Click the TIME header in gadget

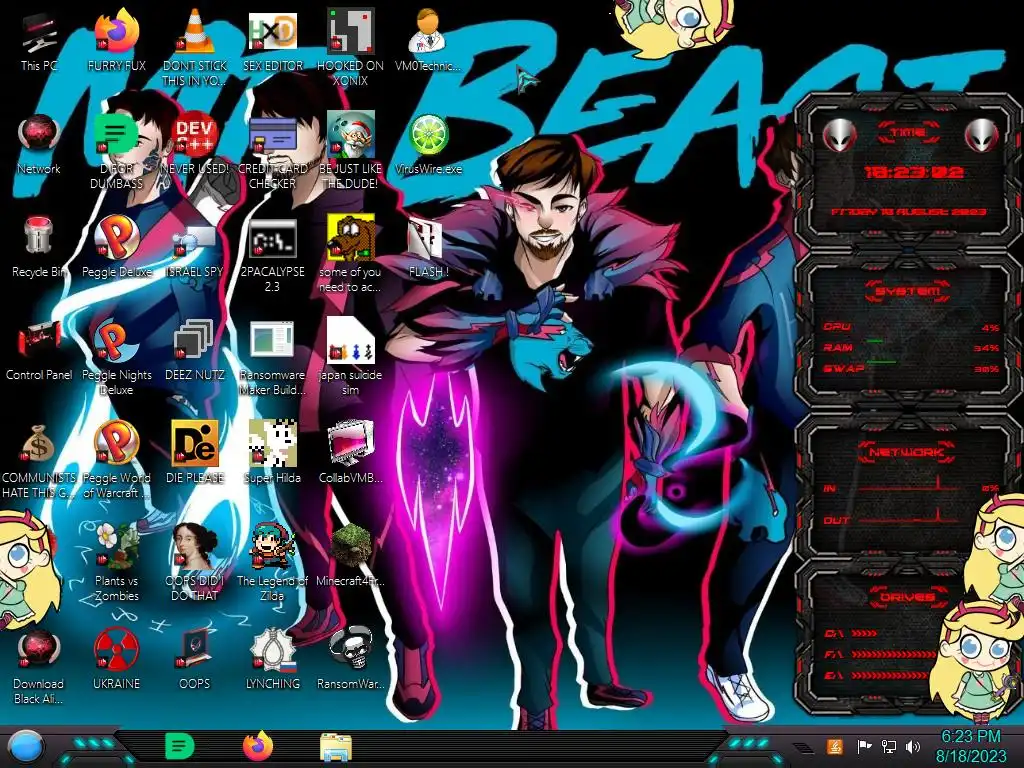[908, 132]
